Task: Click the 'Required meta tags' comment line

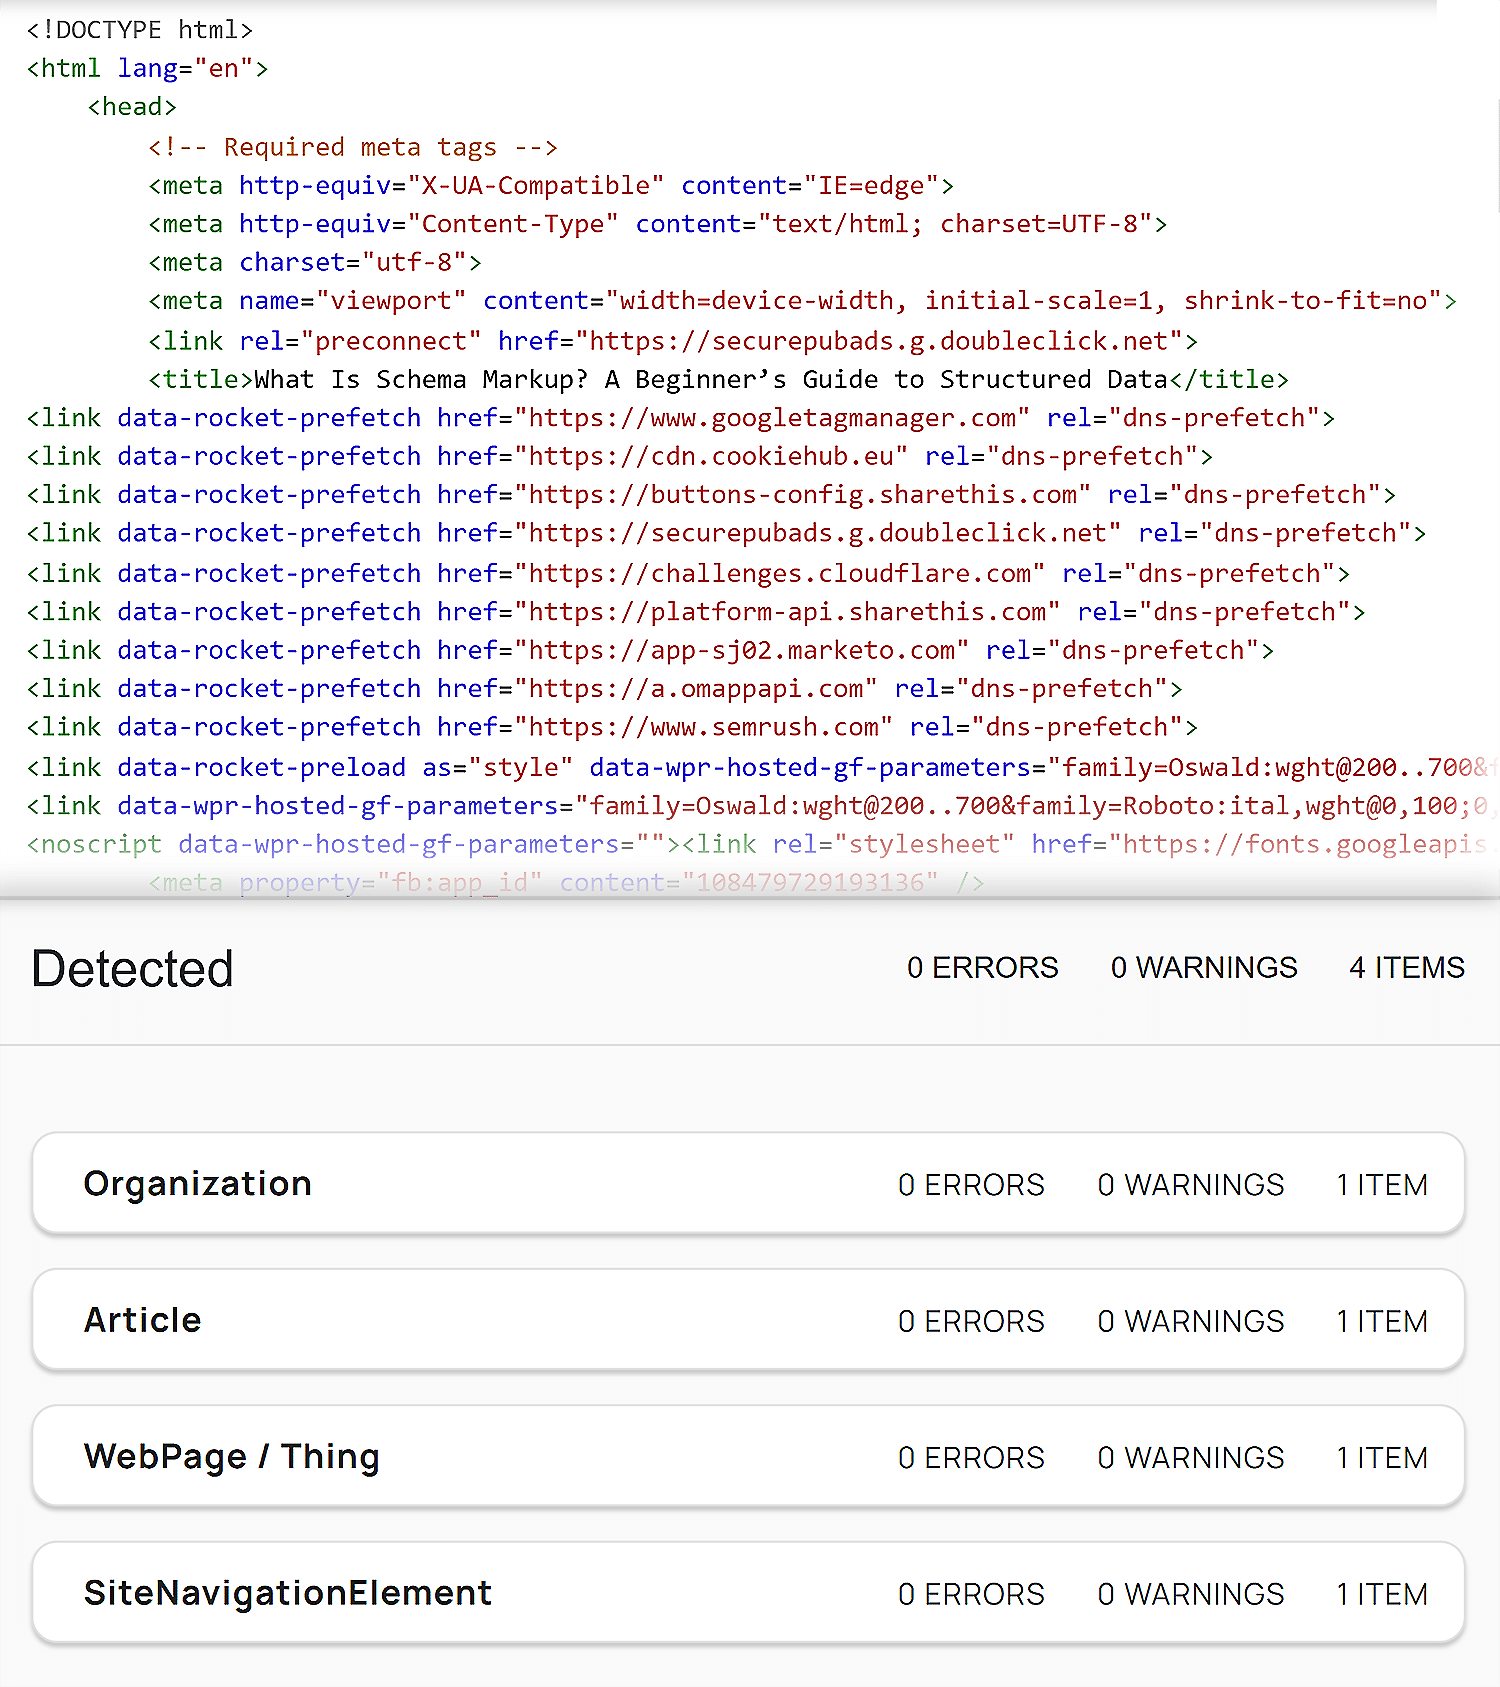Action: 352,147
